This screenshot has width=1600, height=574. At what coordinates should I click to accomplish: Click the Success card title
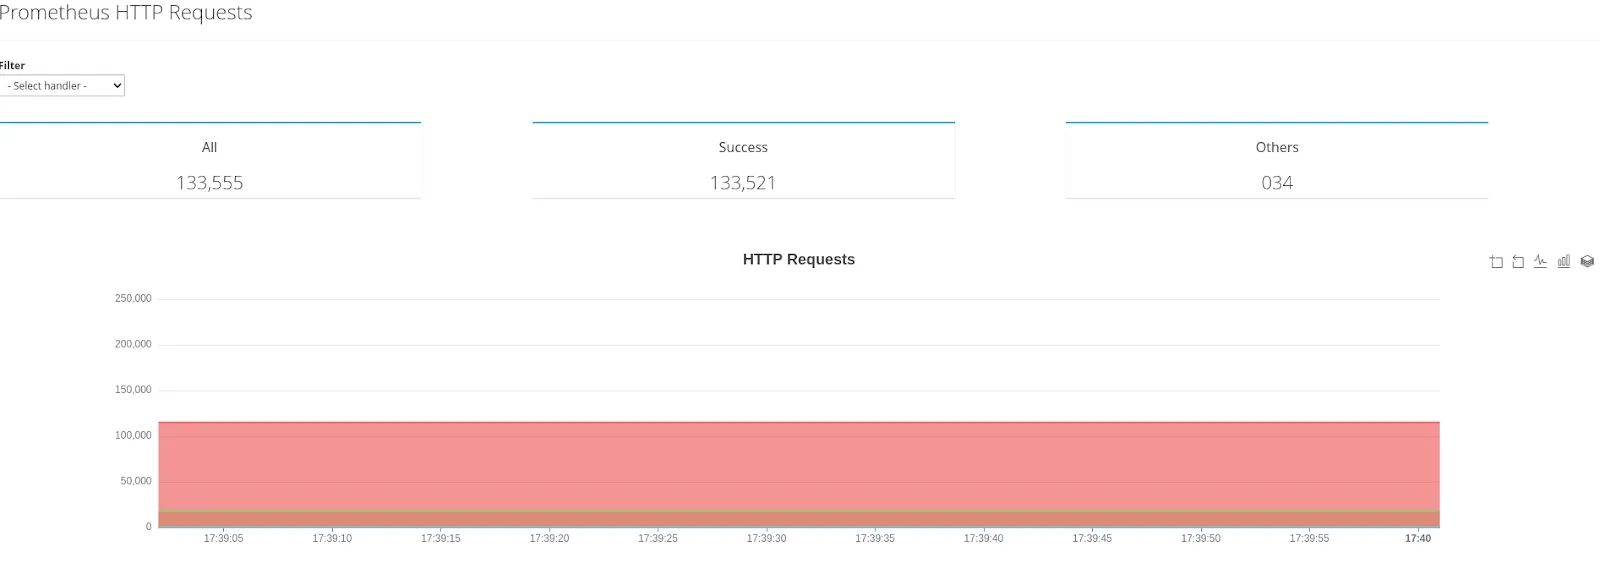(743, 147)
